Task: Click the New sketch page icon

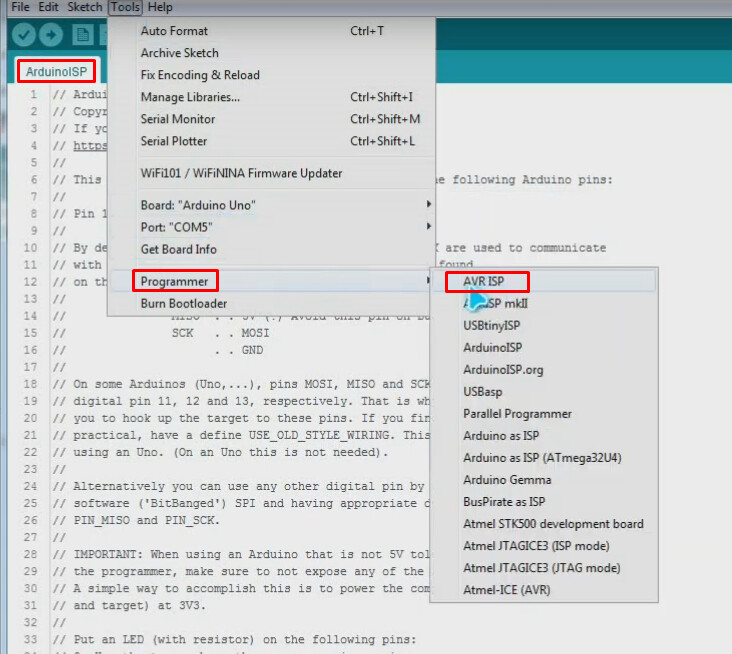Action: [x=83, y=34]
